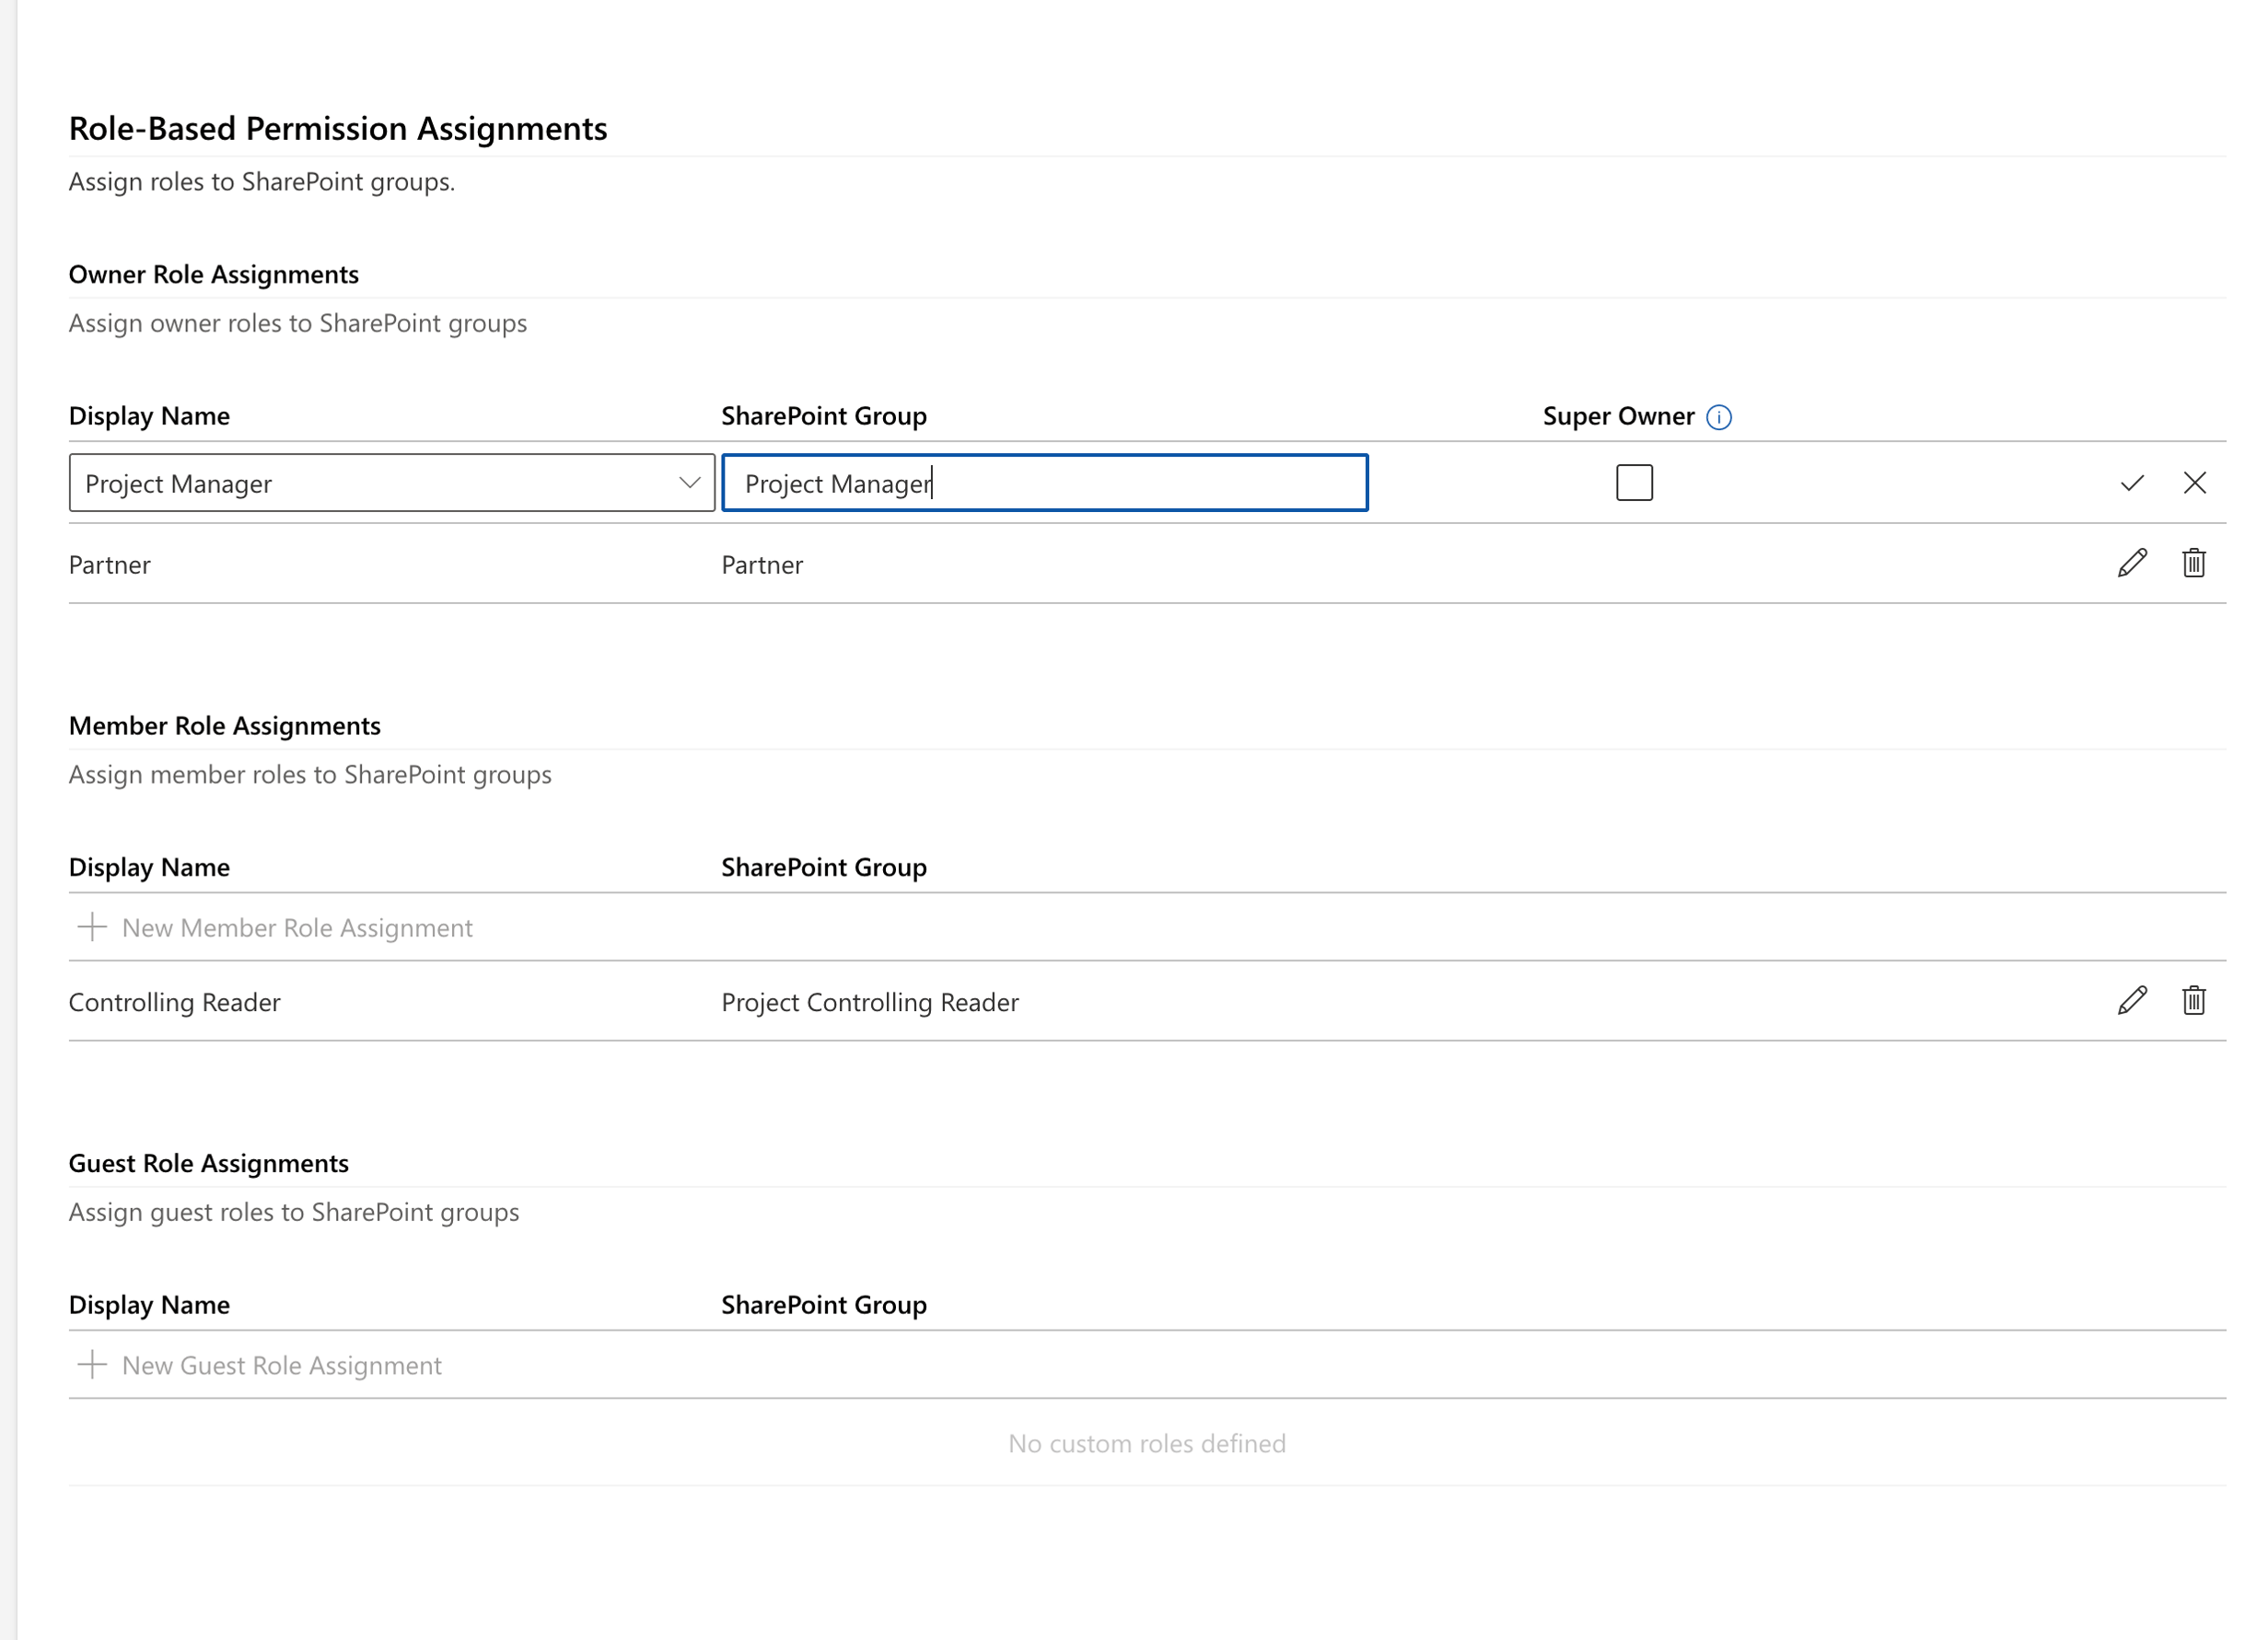Click the checkmark to save the new owner assignment

point(2131,483)
